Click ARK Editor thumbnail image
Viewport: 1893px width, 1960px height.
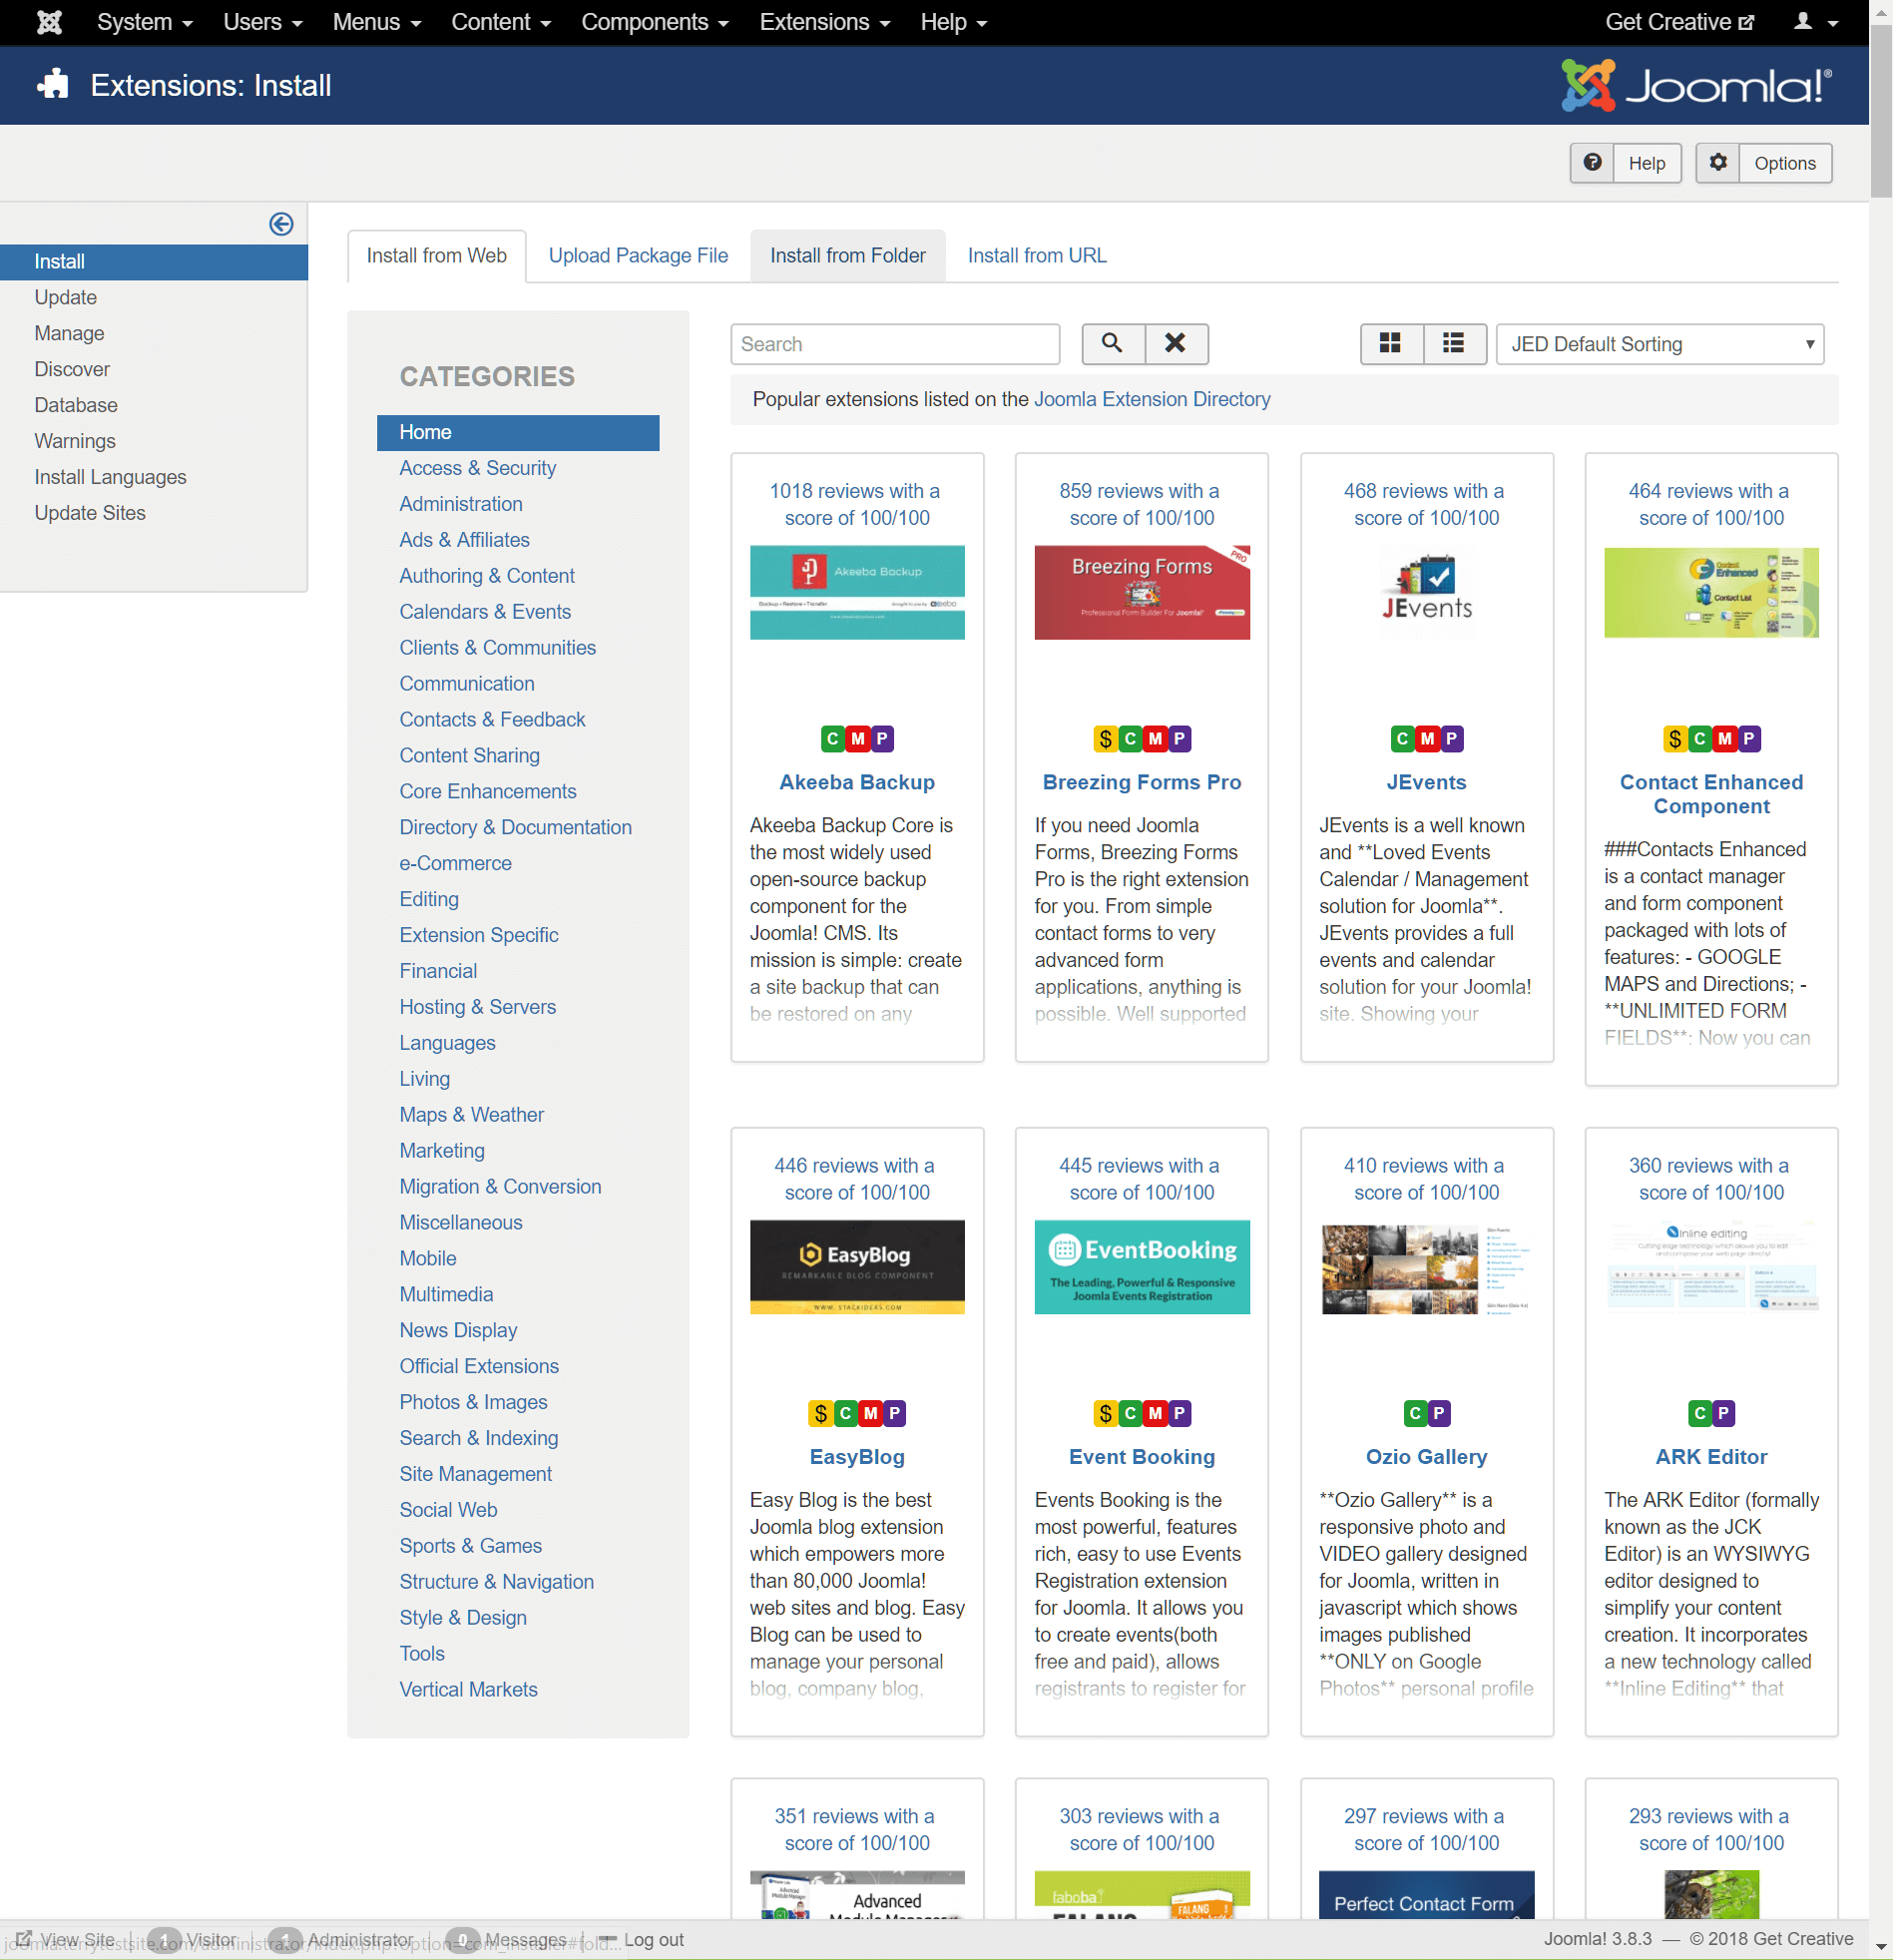tap(1710, 1266)
